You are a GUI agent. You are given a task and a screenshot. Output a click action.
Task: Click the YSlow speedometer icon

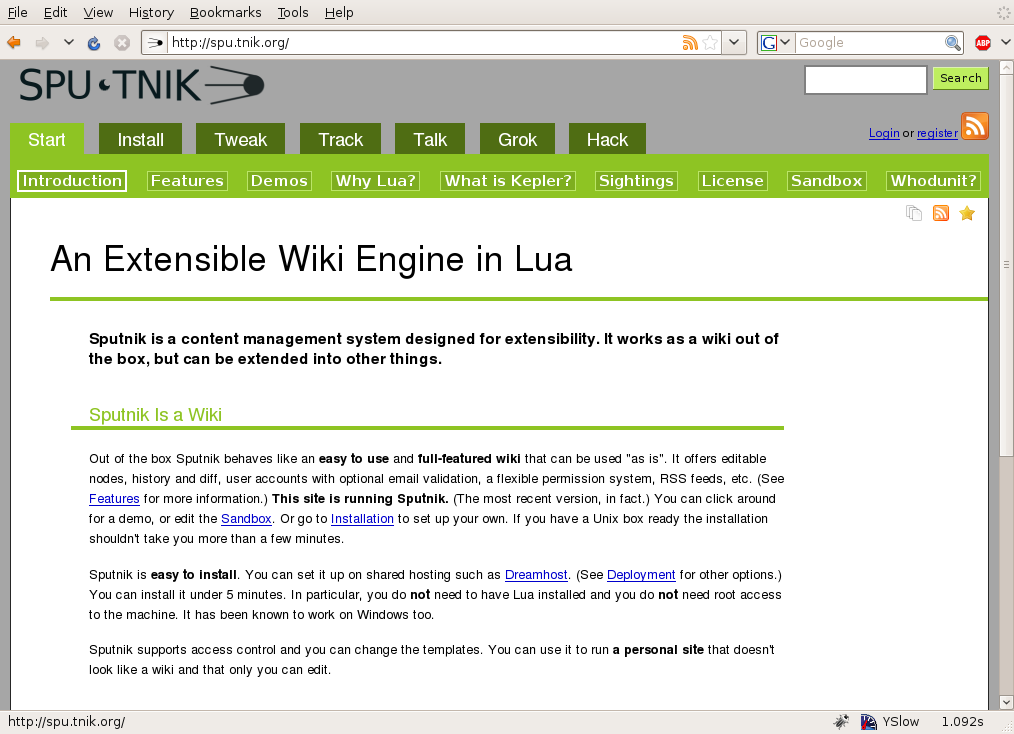click(868, 722)
